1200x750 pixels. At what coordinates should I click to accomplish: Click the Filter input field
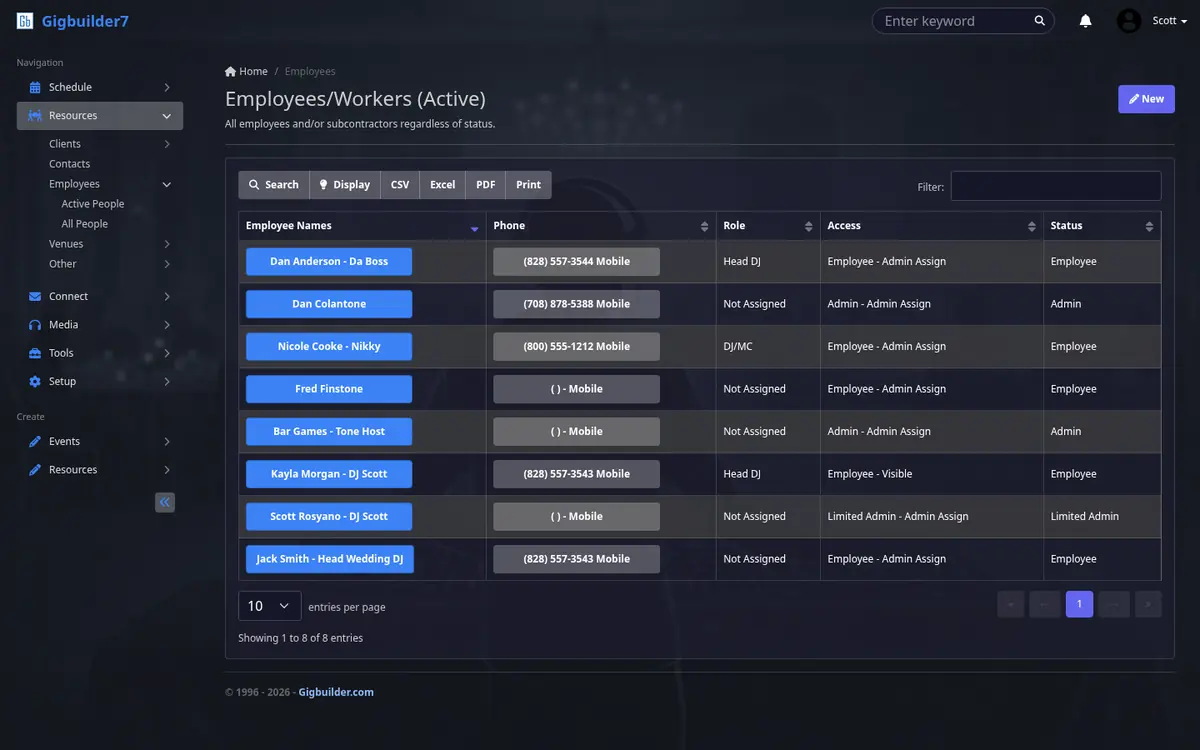(x=1056, y=186)
